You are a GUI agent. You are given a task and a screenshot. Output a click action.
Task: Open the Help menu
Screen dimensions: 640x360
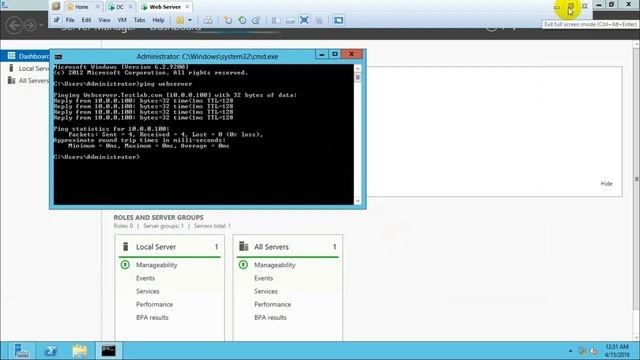click(158, 20)
